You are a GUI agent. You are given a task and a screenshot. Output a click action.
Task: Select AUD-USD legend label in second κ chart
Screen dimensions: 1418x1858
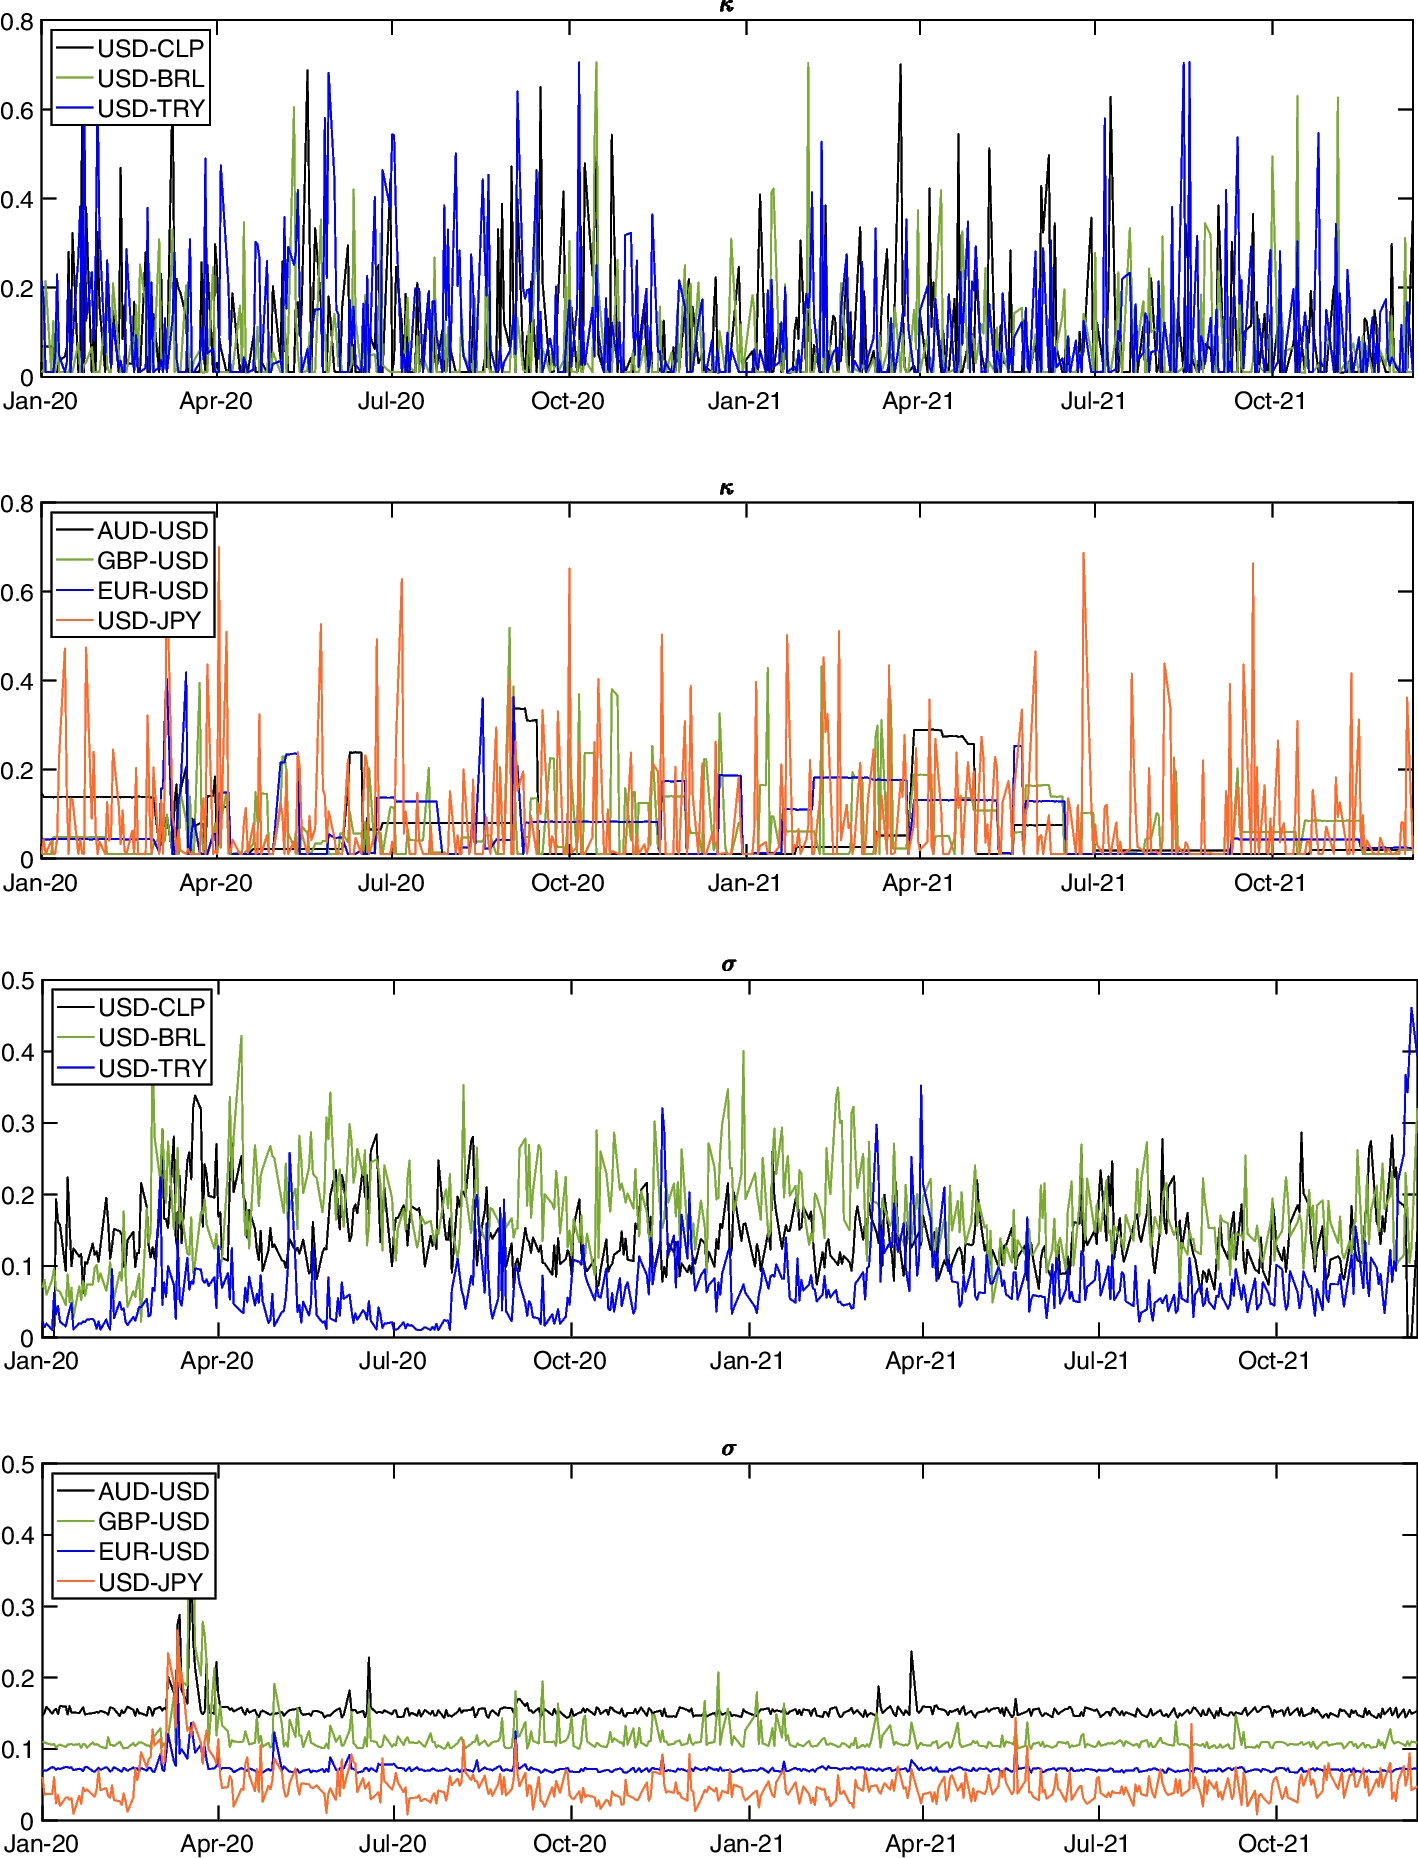click(153, 530)
